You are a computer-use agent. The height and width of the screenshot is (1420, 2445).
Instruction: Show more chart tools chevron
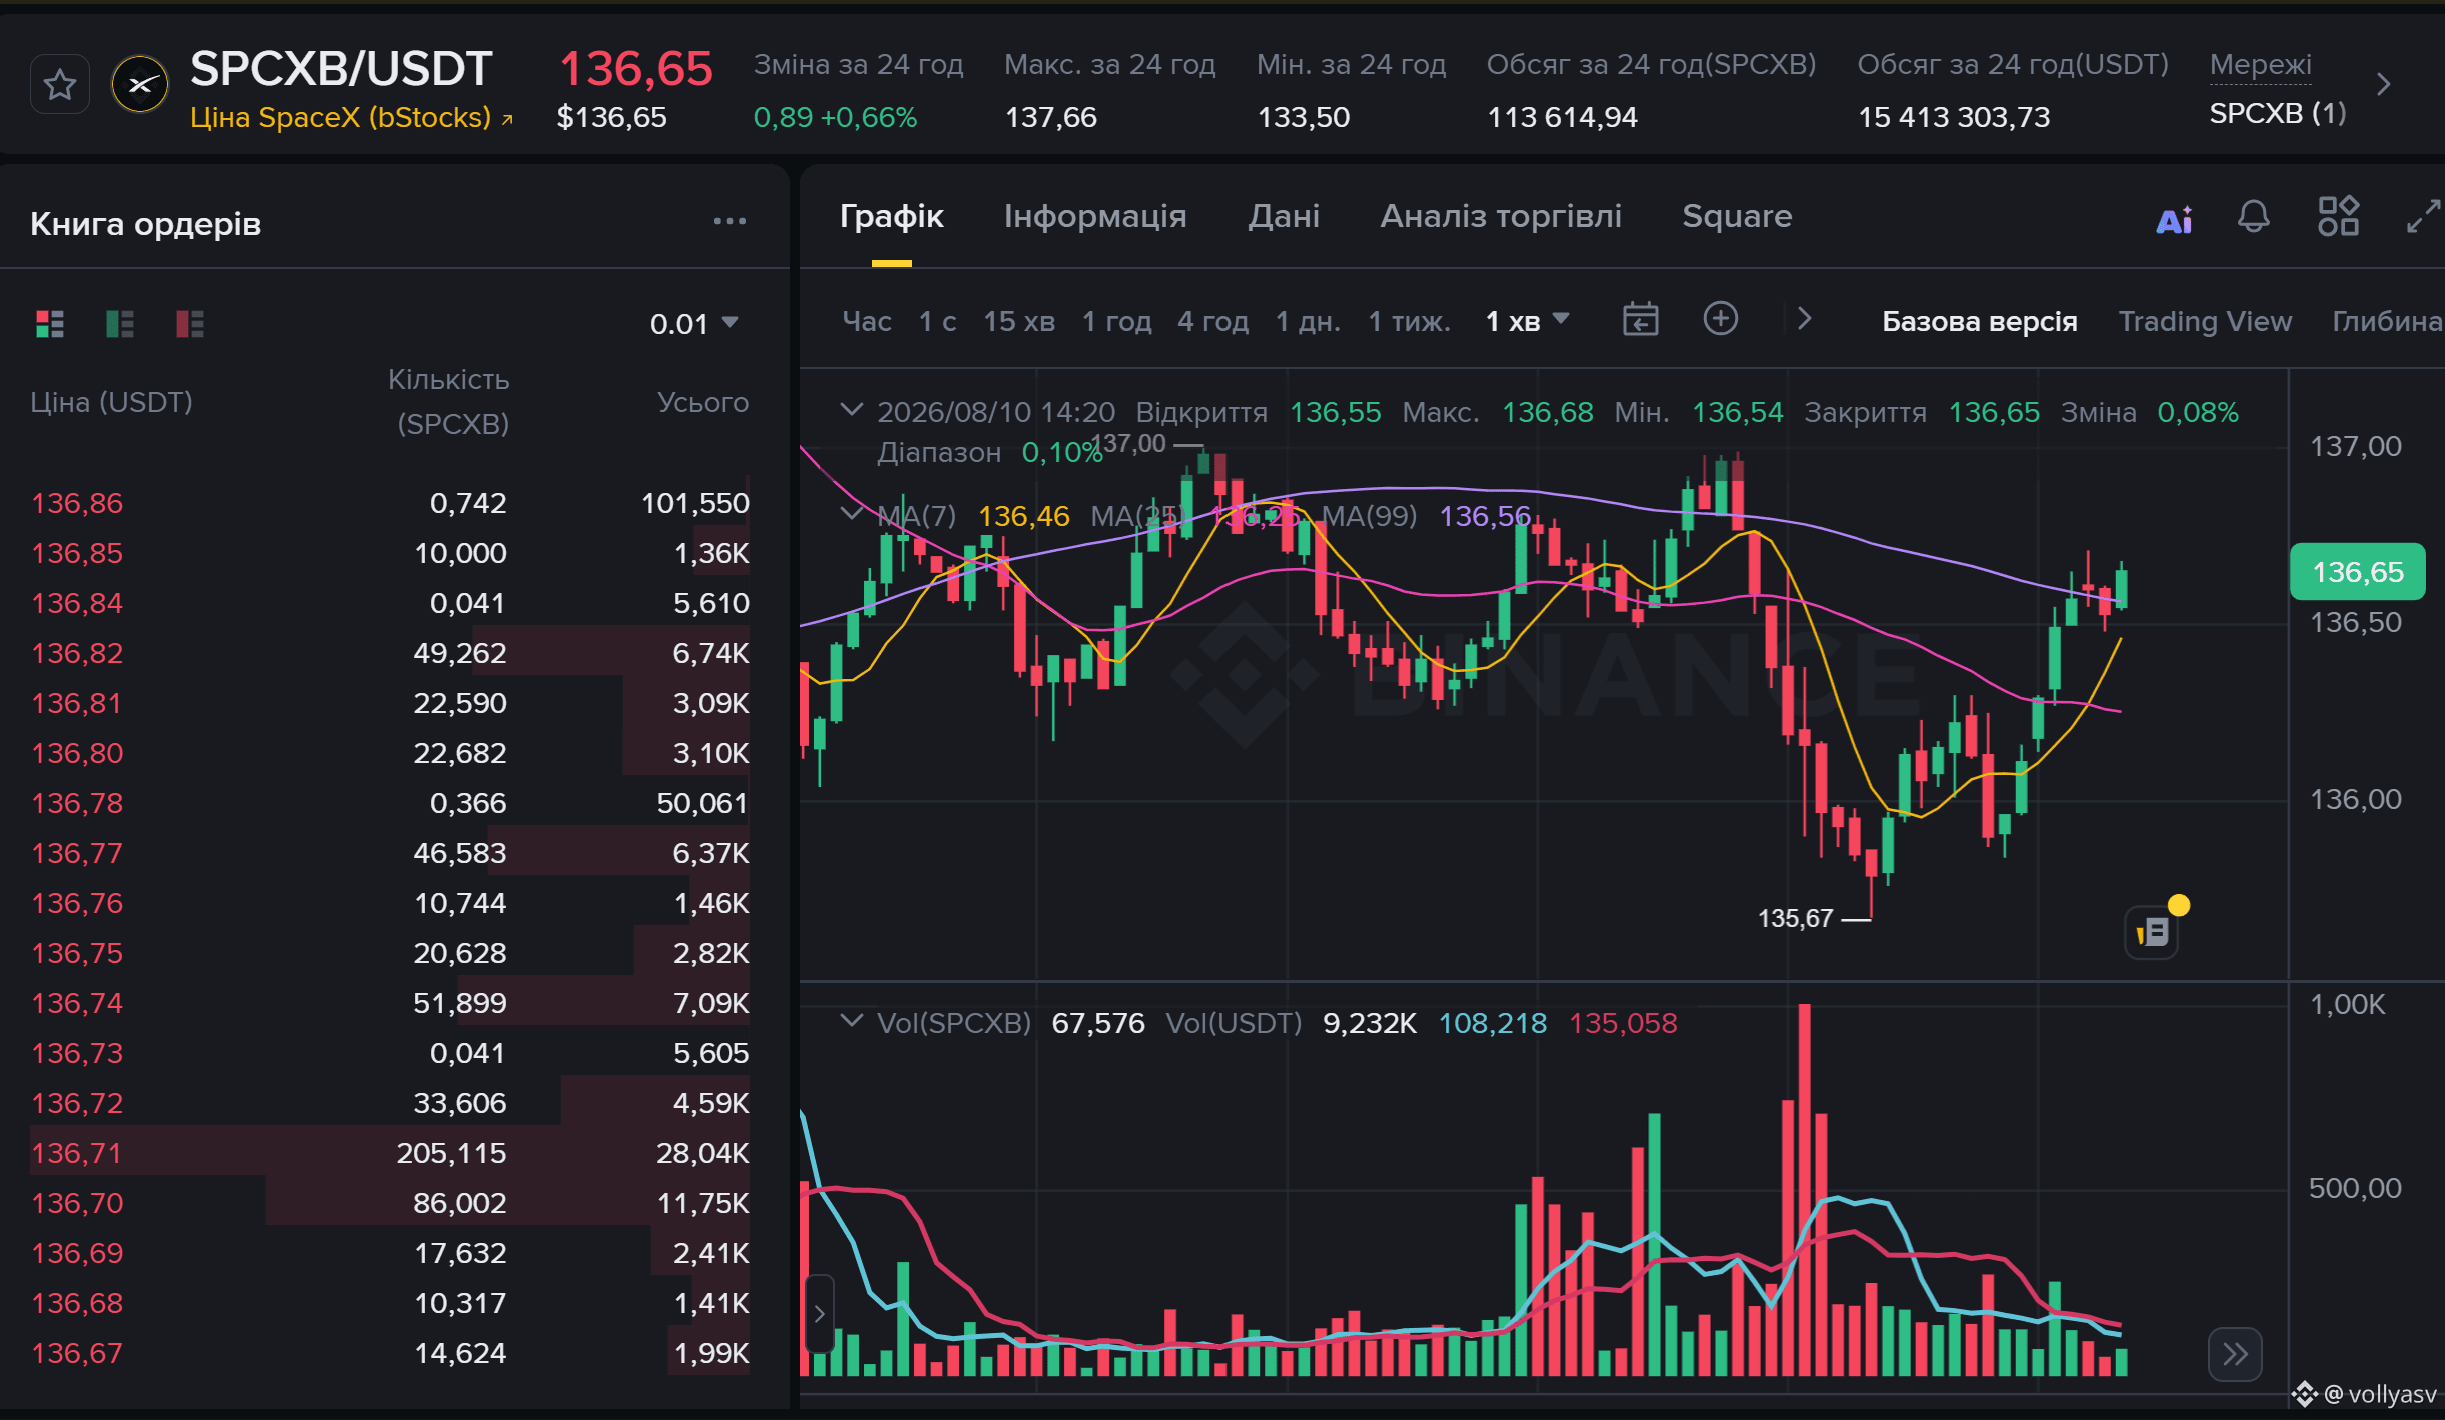click(1804, 319)
